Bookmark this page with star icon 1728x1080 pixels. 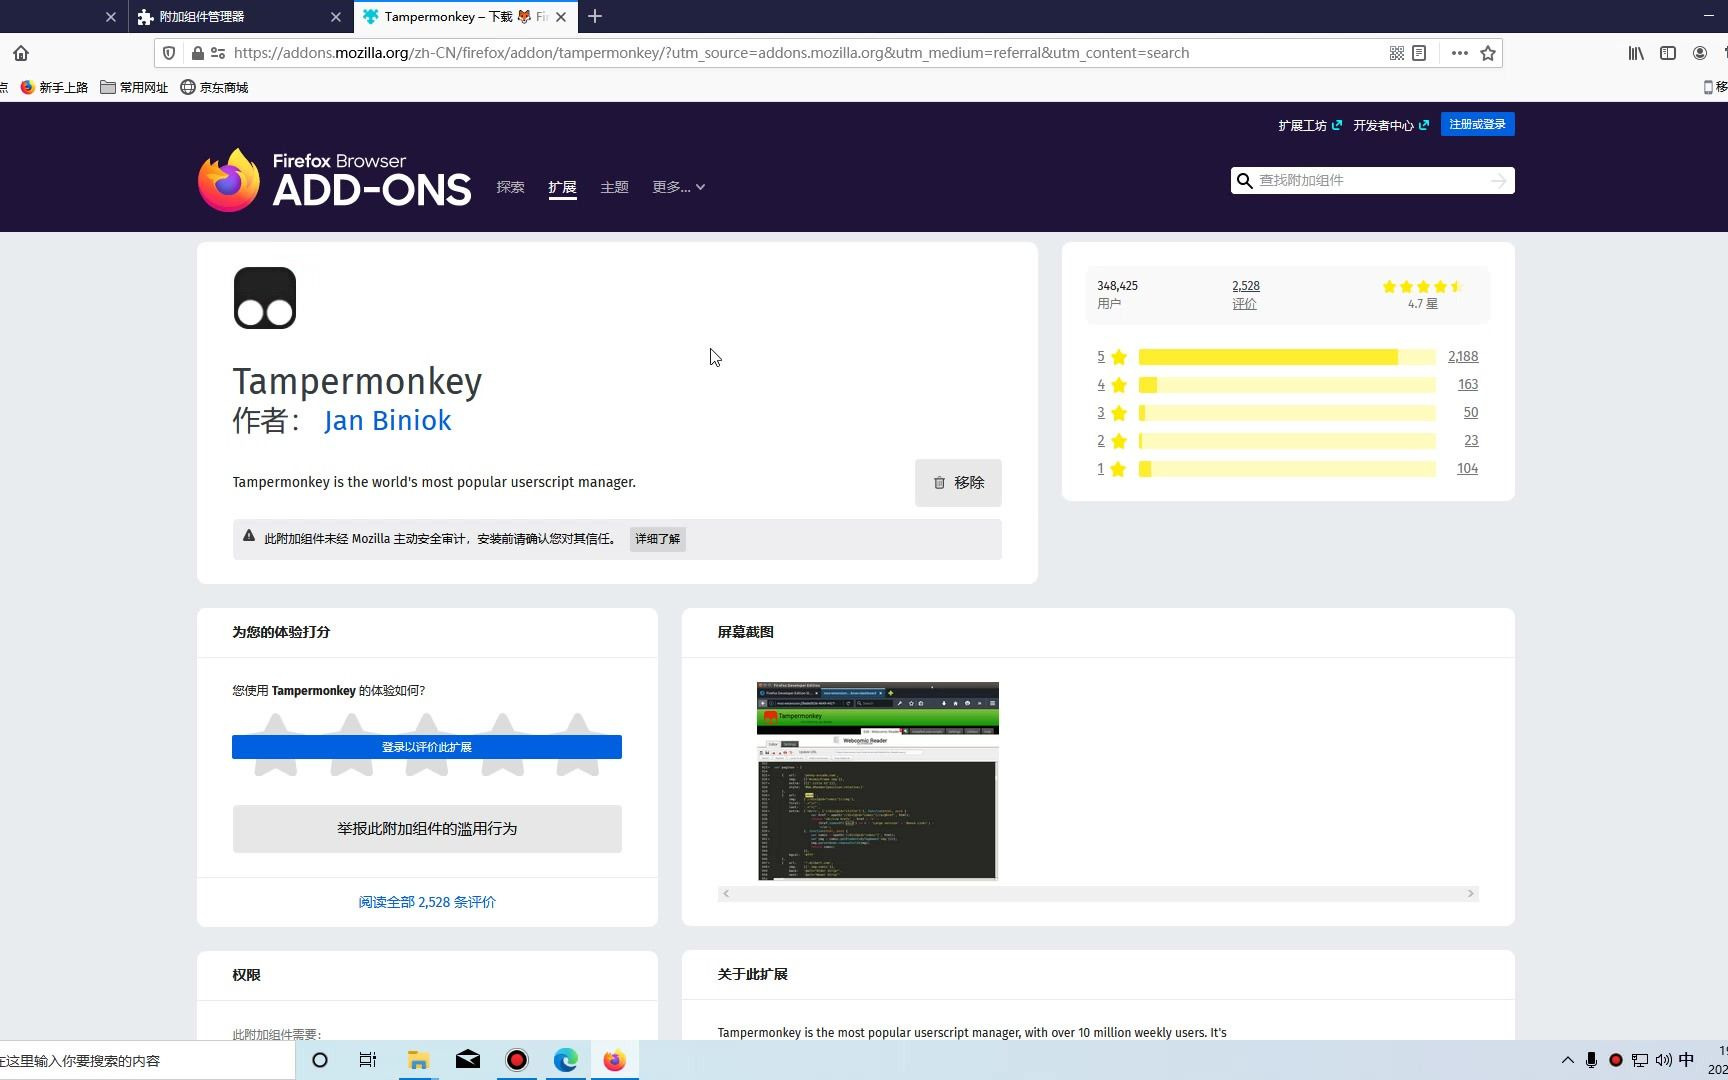tap(1488, 53)
